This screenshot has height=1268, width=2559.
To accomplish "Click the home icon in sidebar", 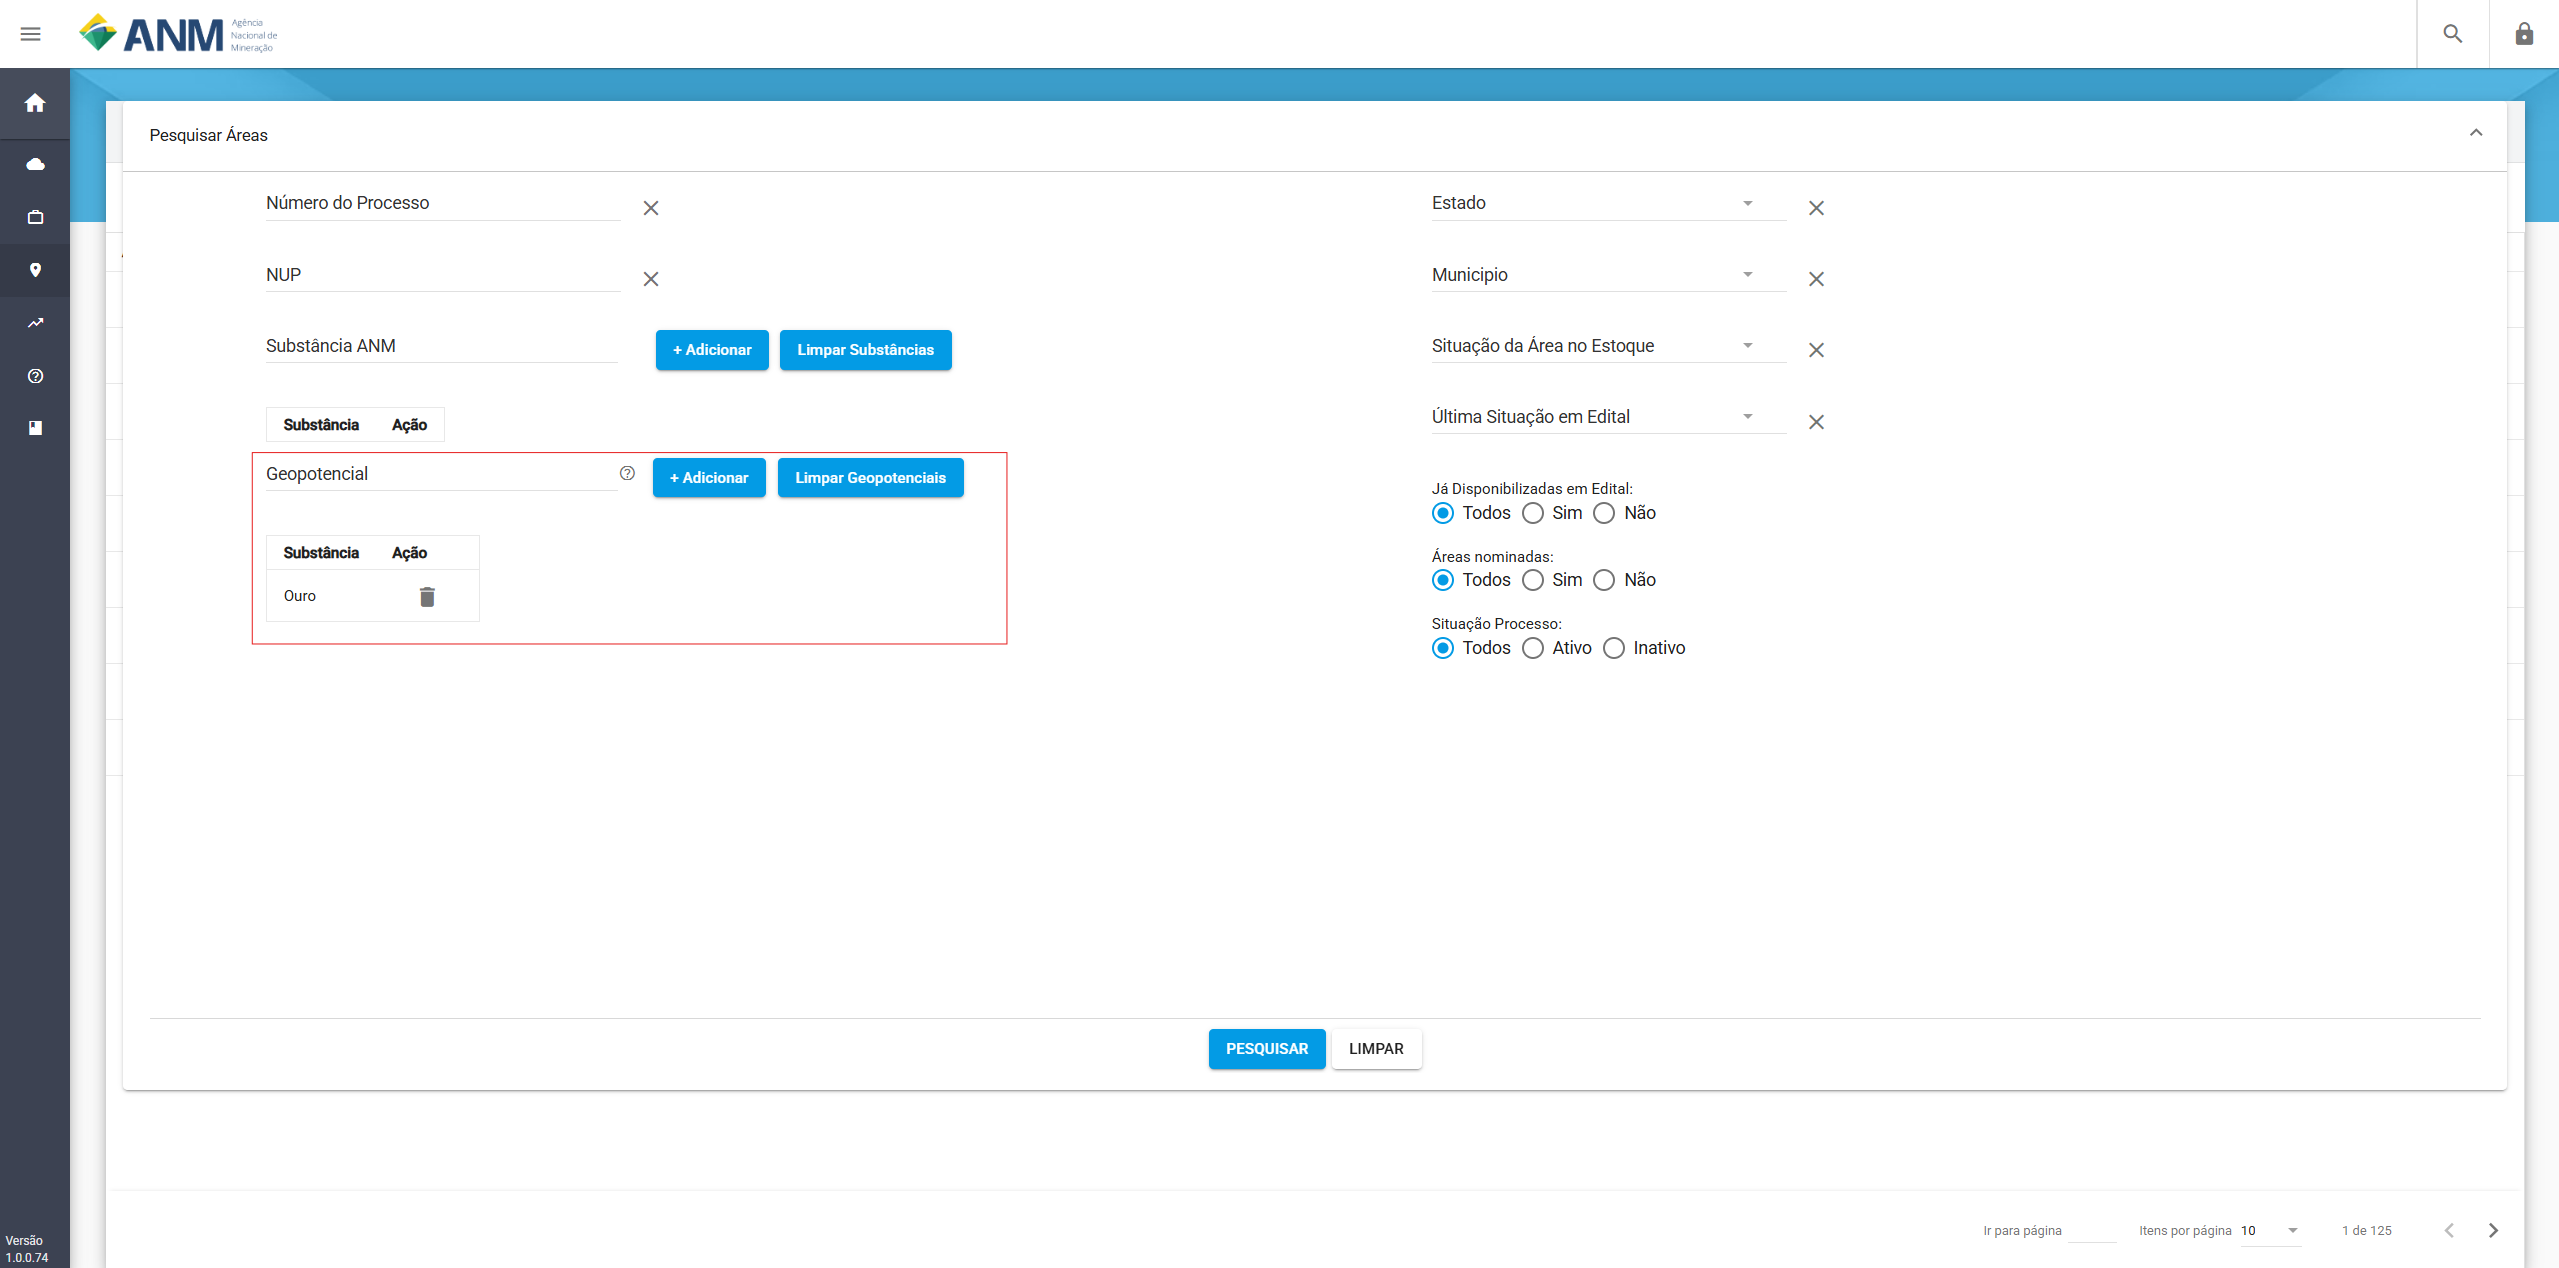I will [35, 103].
